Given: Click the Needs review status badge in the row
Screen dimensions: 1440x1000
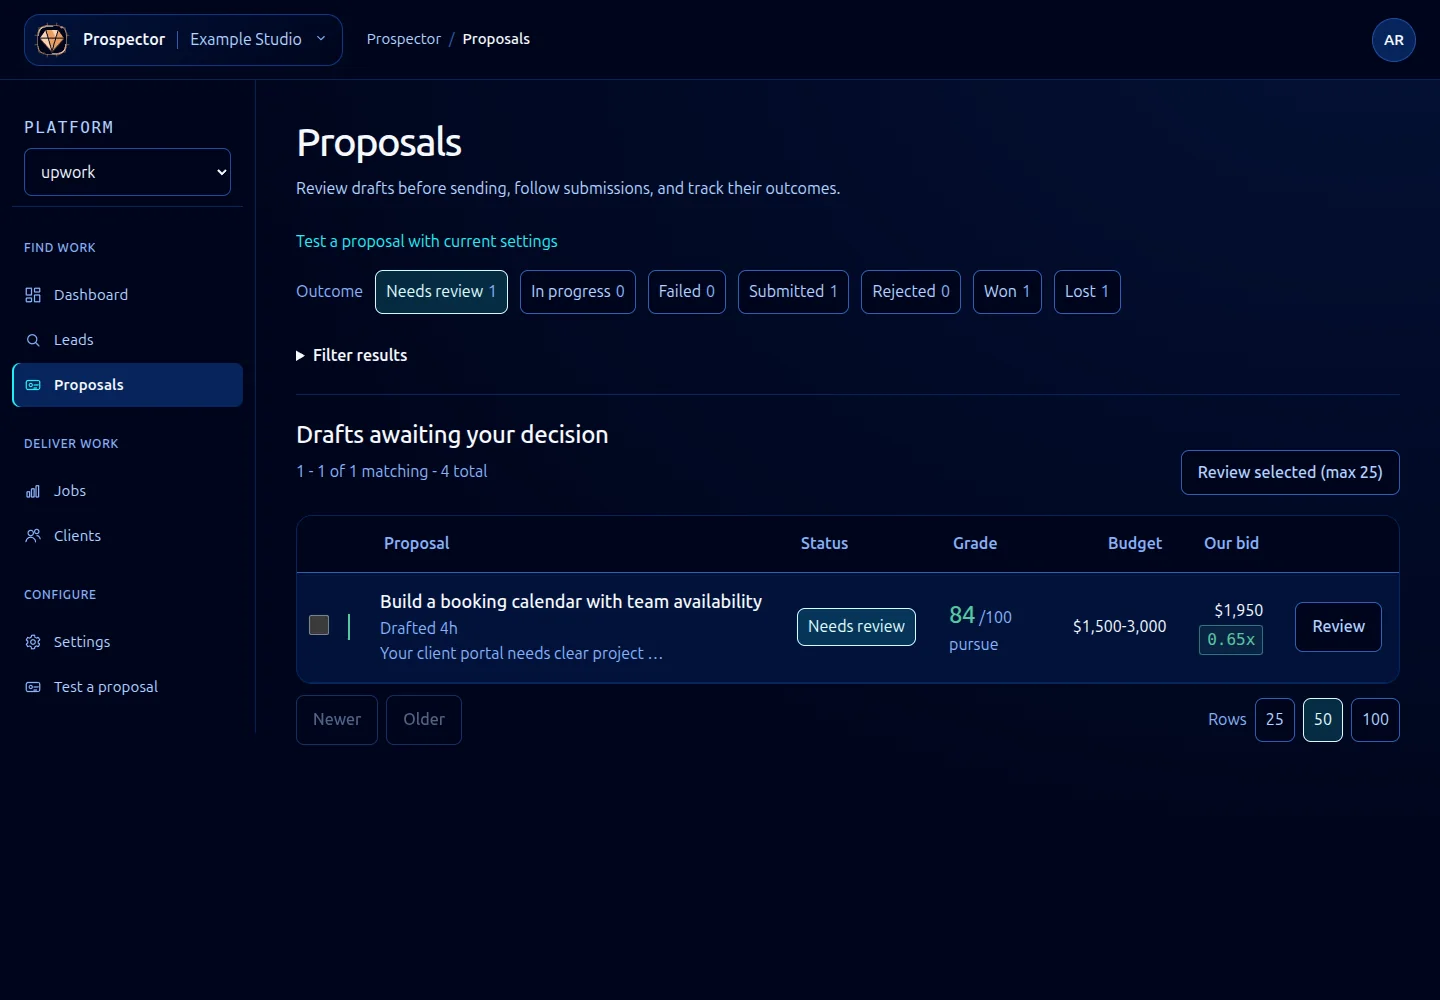Looking at the screenshot, I should tap(856, 627).
